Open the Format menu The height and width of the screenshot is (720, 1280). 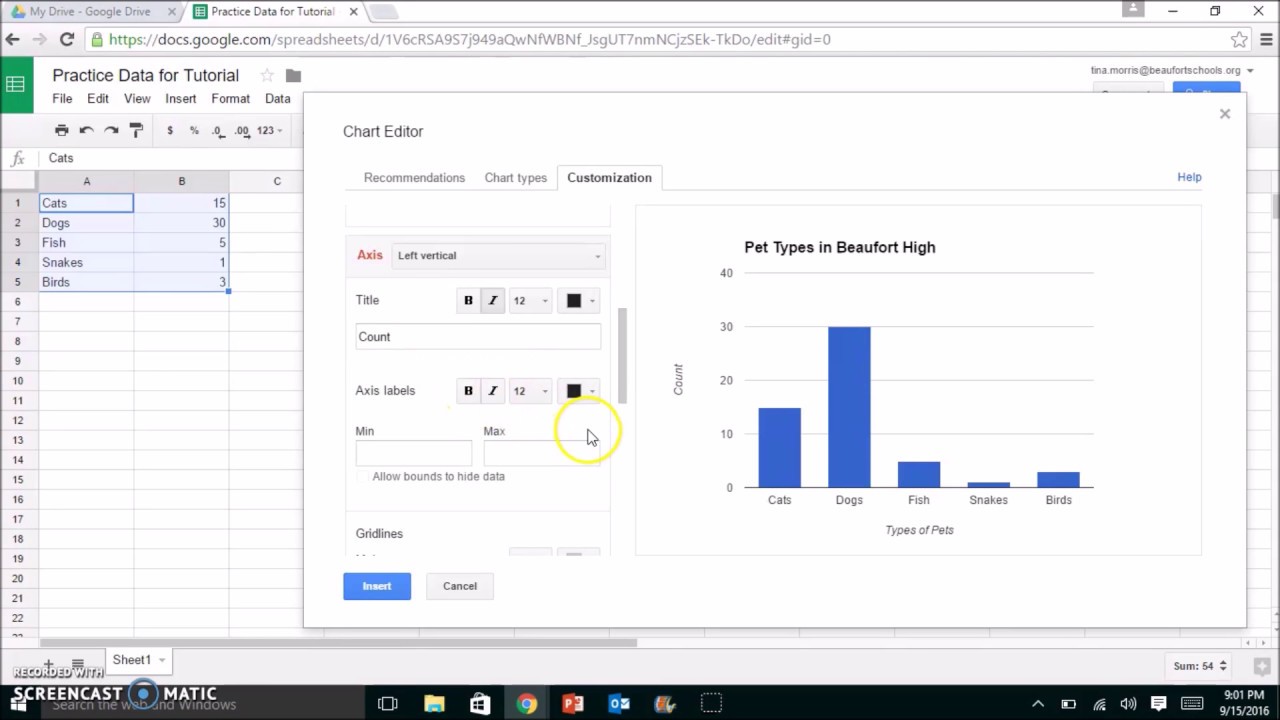click(230, 99)
